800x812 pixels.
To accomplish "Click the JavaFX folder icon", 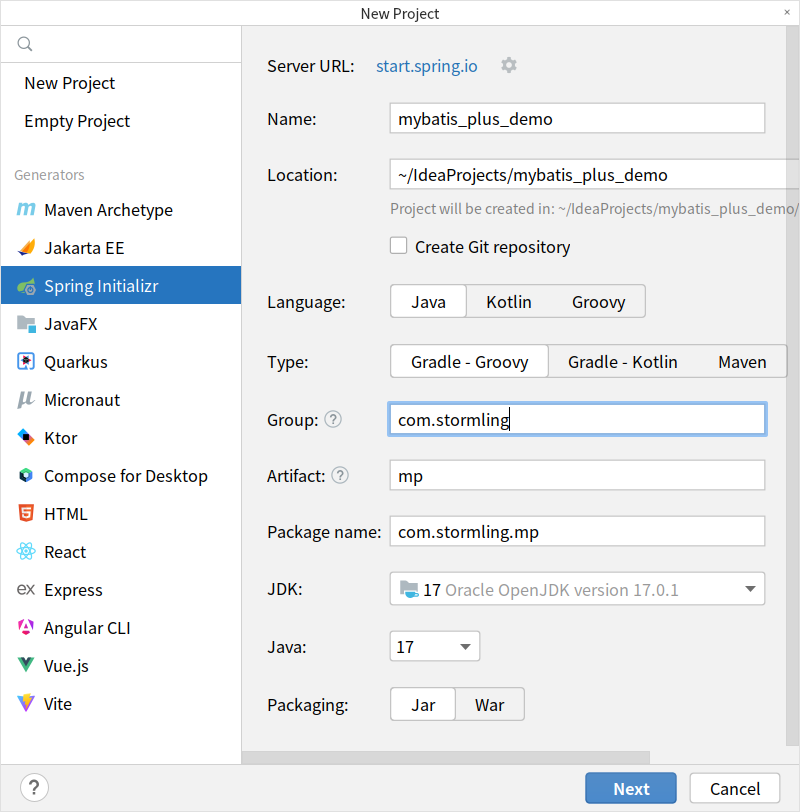I will [x=26, y=324].
